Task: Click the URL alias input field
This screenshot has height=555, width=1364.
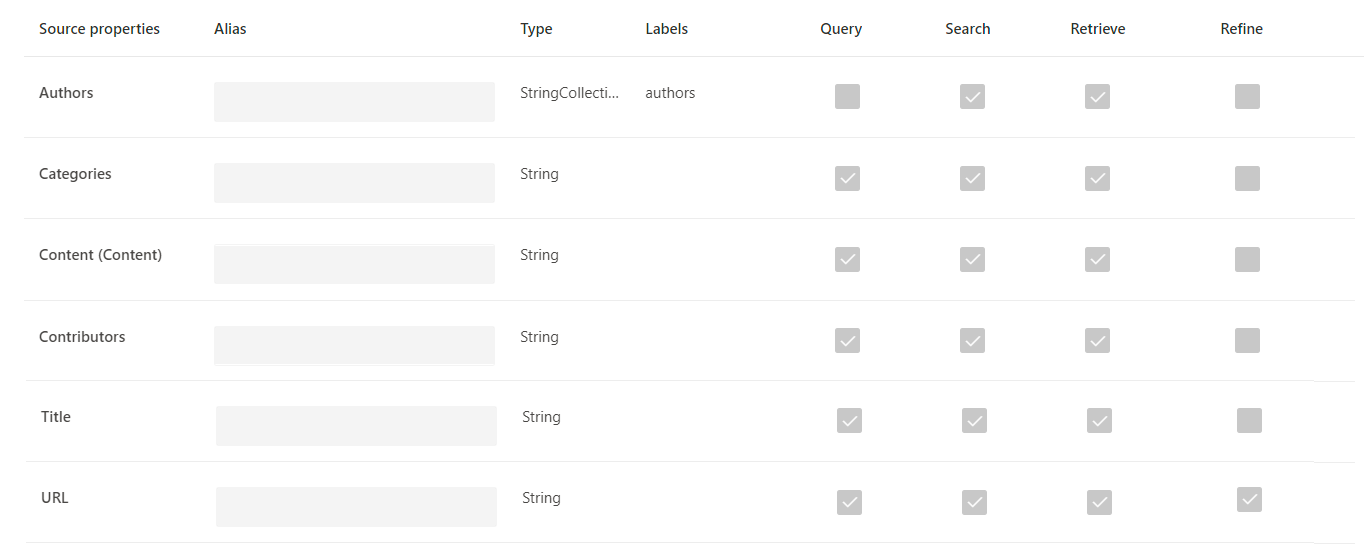Action: [356, 507]
